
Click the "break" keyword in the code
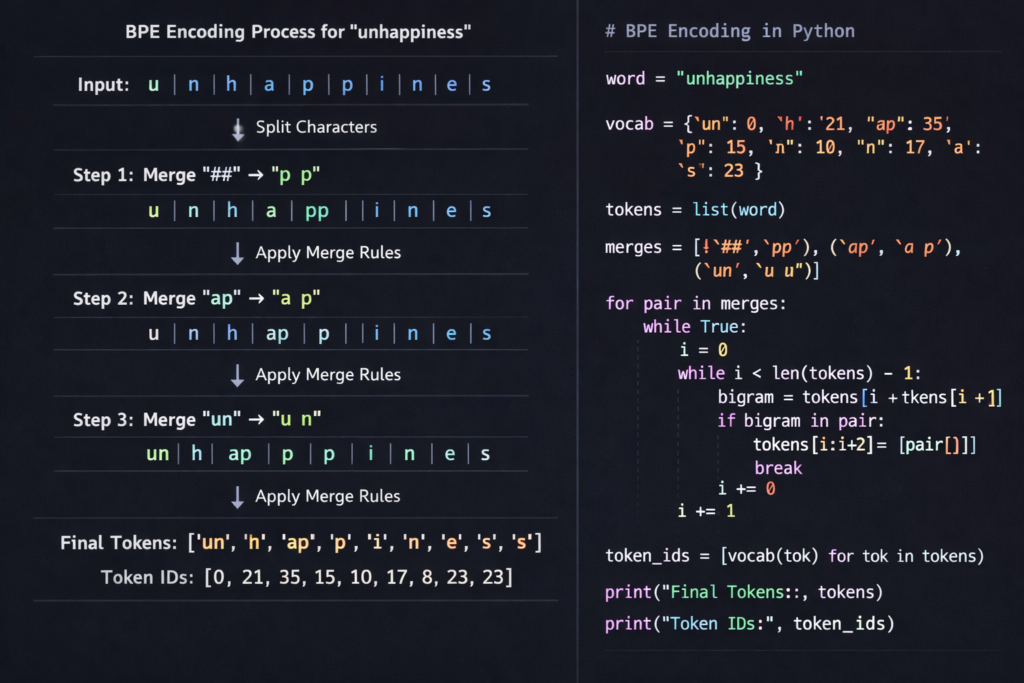tap(778, 467)
